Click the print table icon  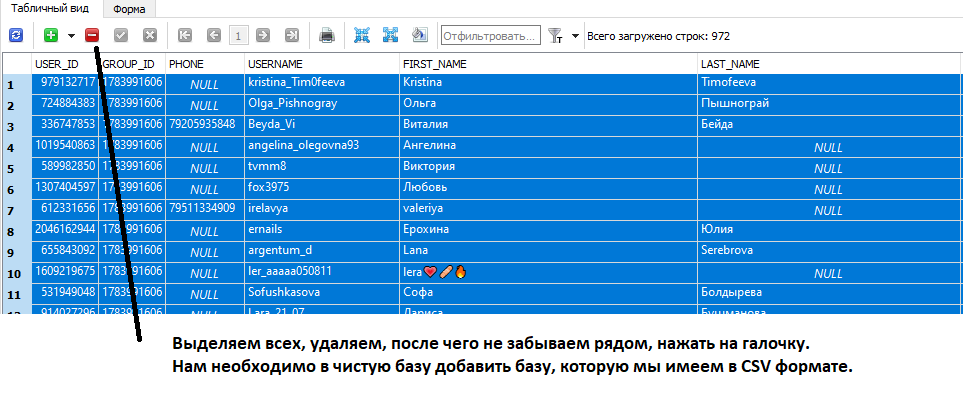(x=326, y=35)
